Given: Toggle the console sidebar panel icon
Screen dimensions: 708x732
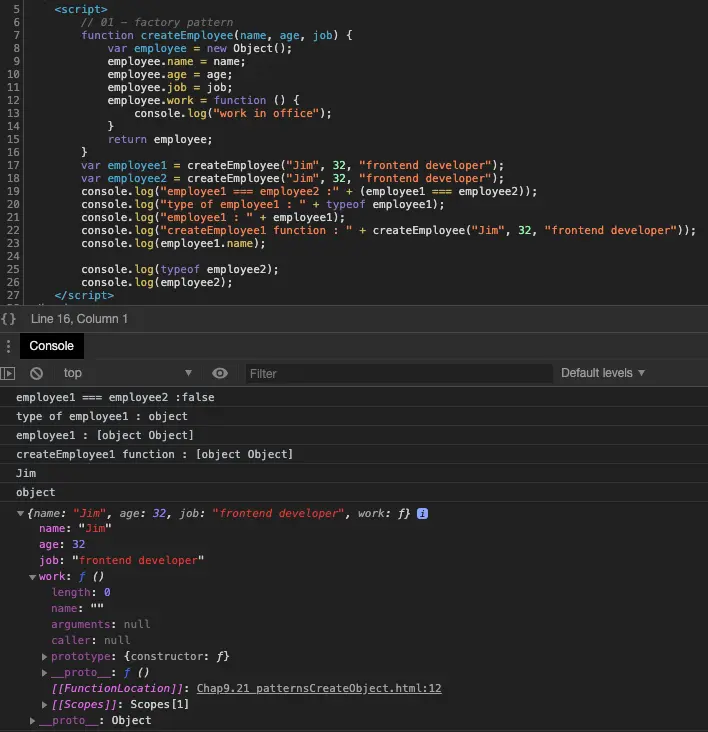Looking at the screenshot, I should tap(8, 373).
